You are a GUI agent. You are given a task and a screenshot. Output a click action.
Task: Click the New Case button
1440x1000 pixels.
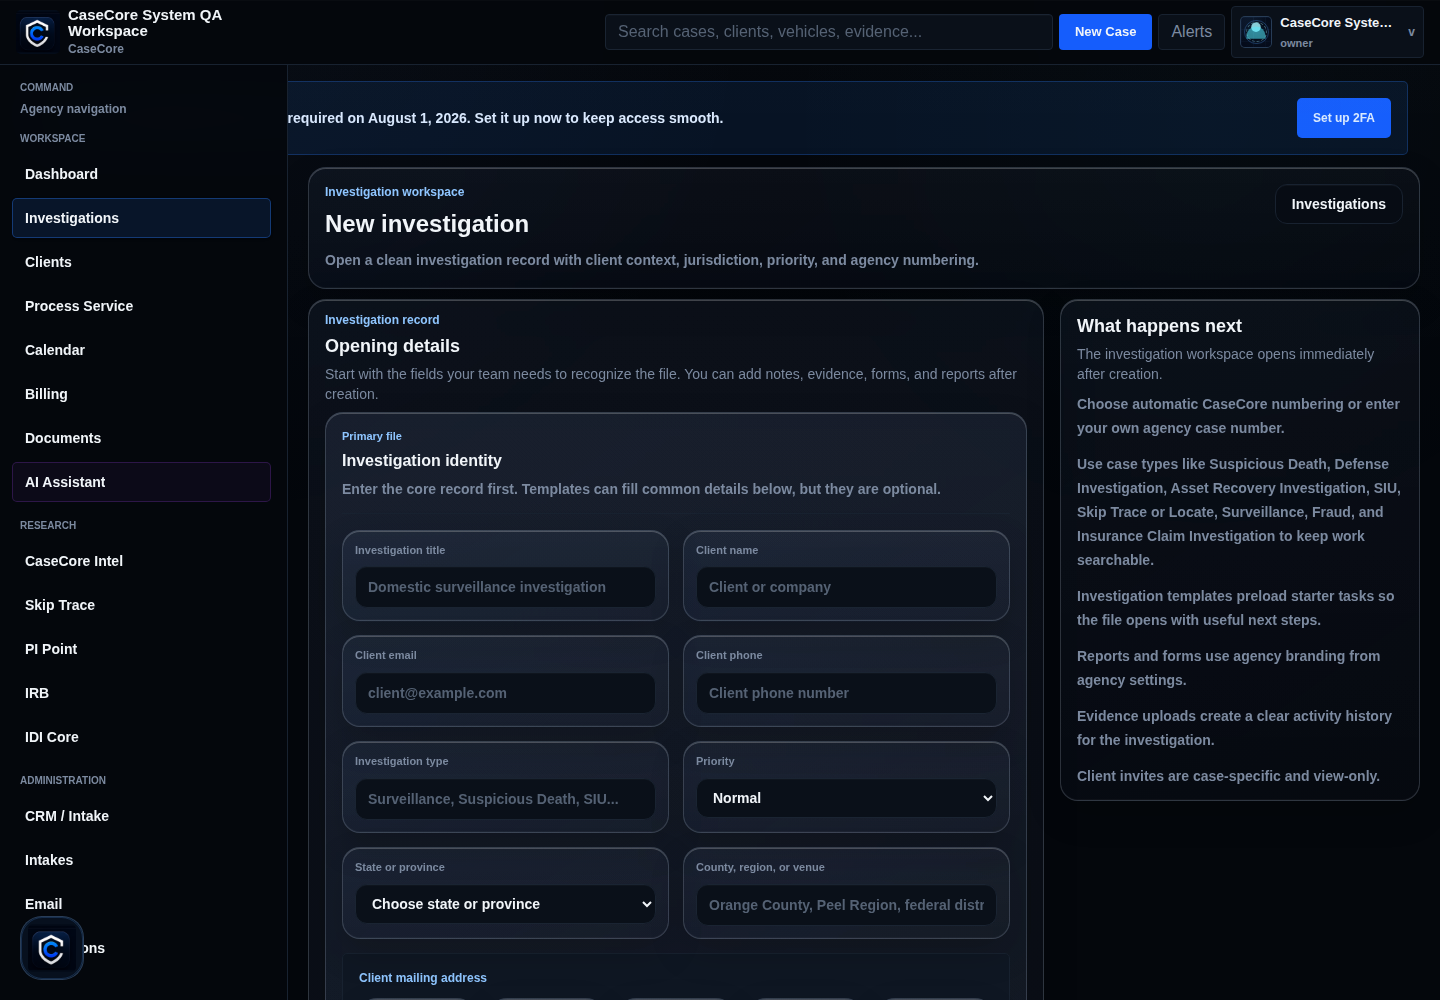[1105, 32]
